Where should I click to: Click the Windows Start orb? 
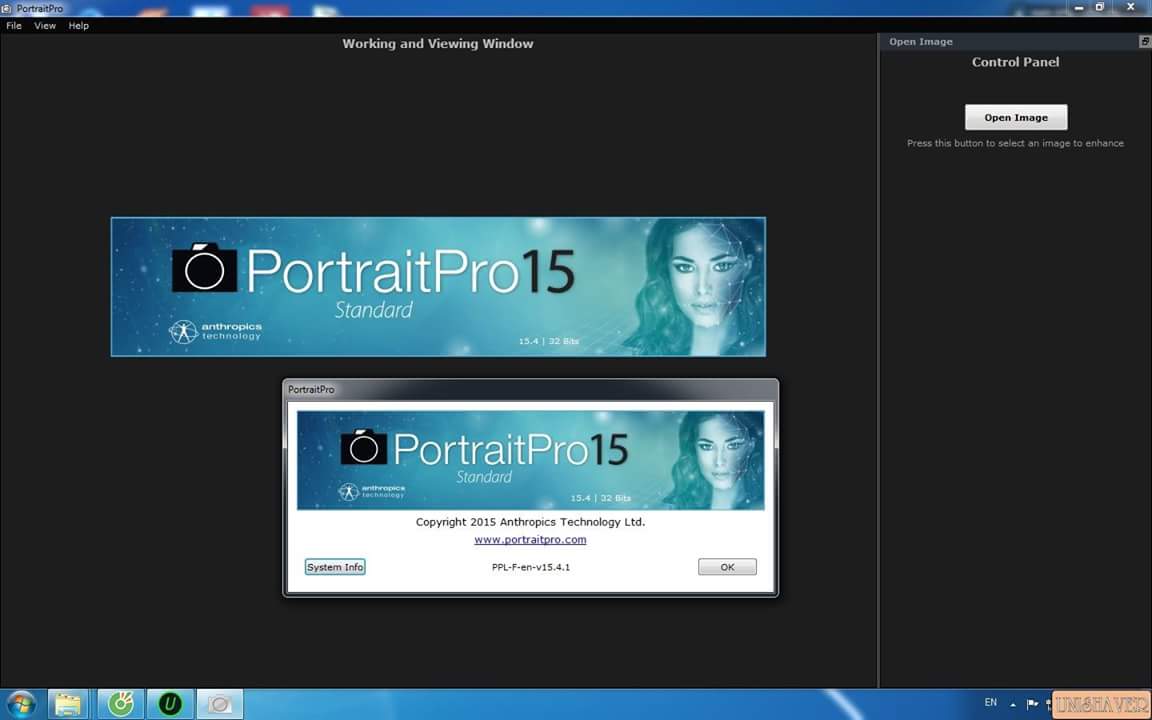(x=21, y=705)
